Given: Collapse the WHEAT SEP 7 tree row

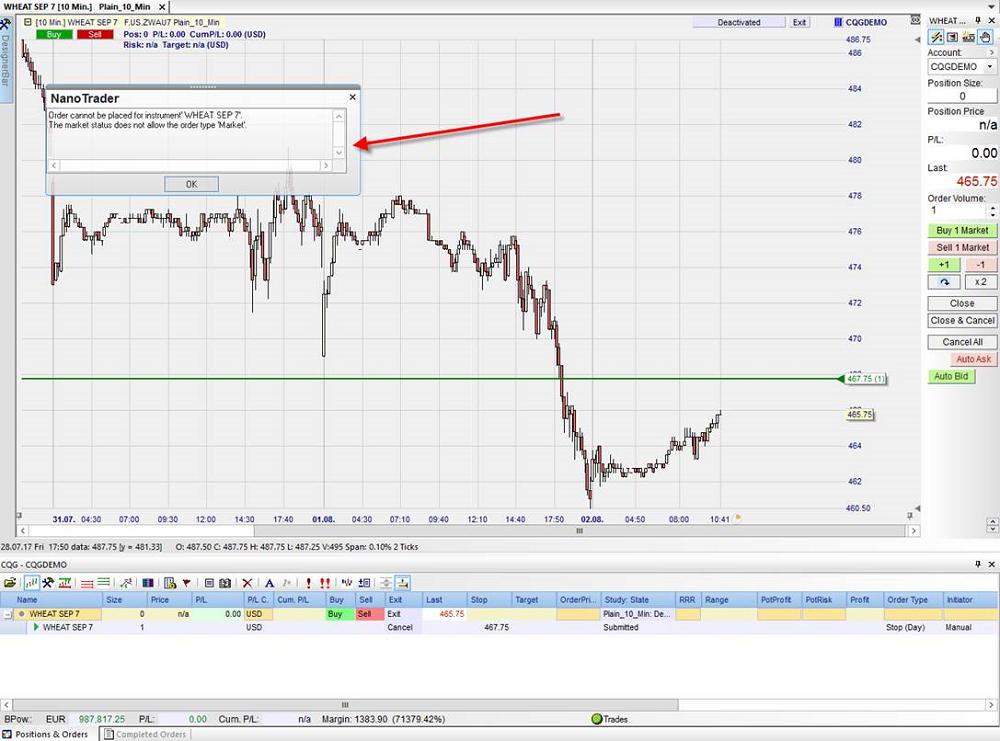Looking at the screenshot, I should 8,614.
